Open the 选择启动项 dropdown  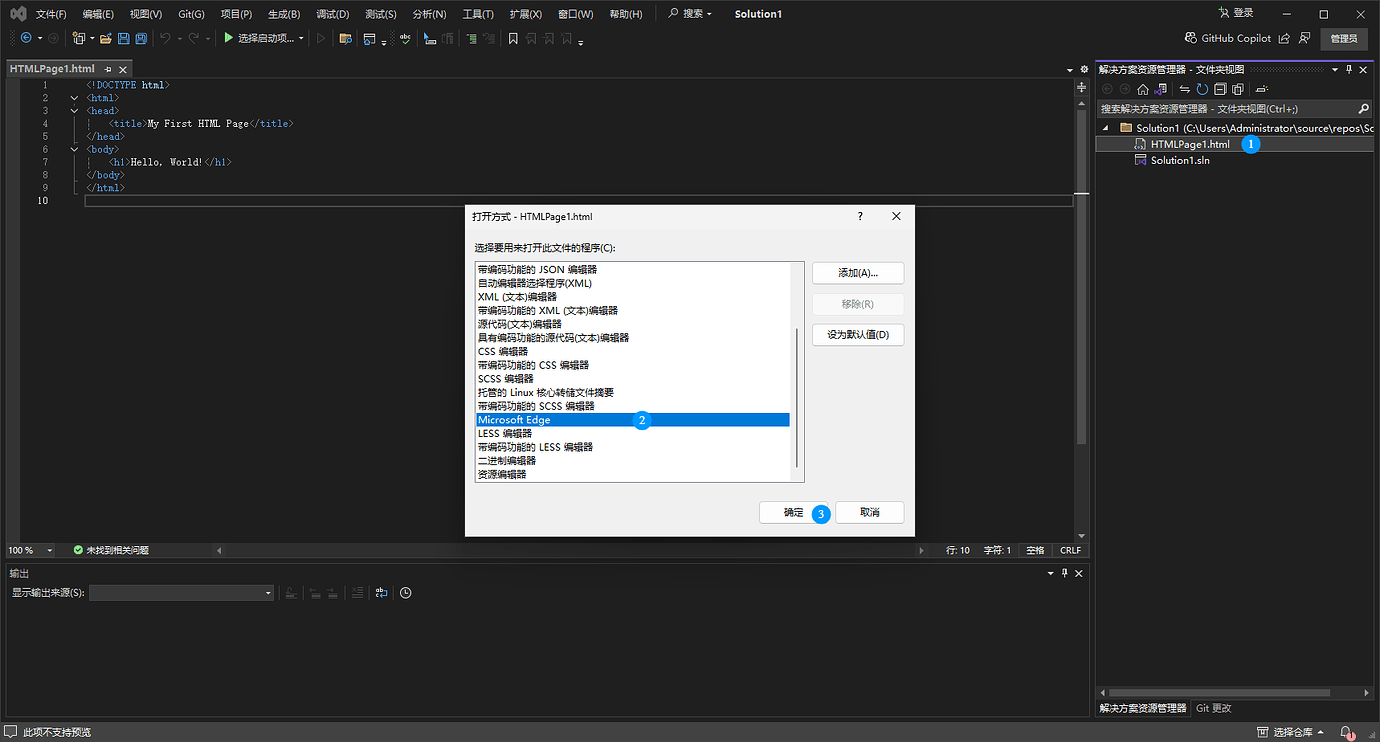pos(265,38)
